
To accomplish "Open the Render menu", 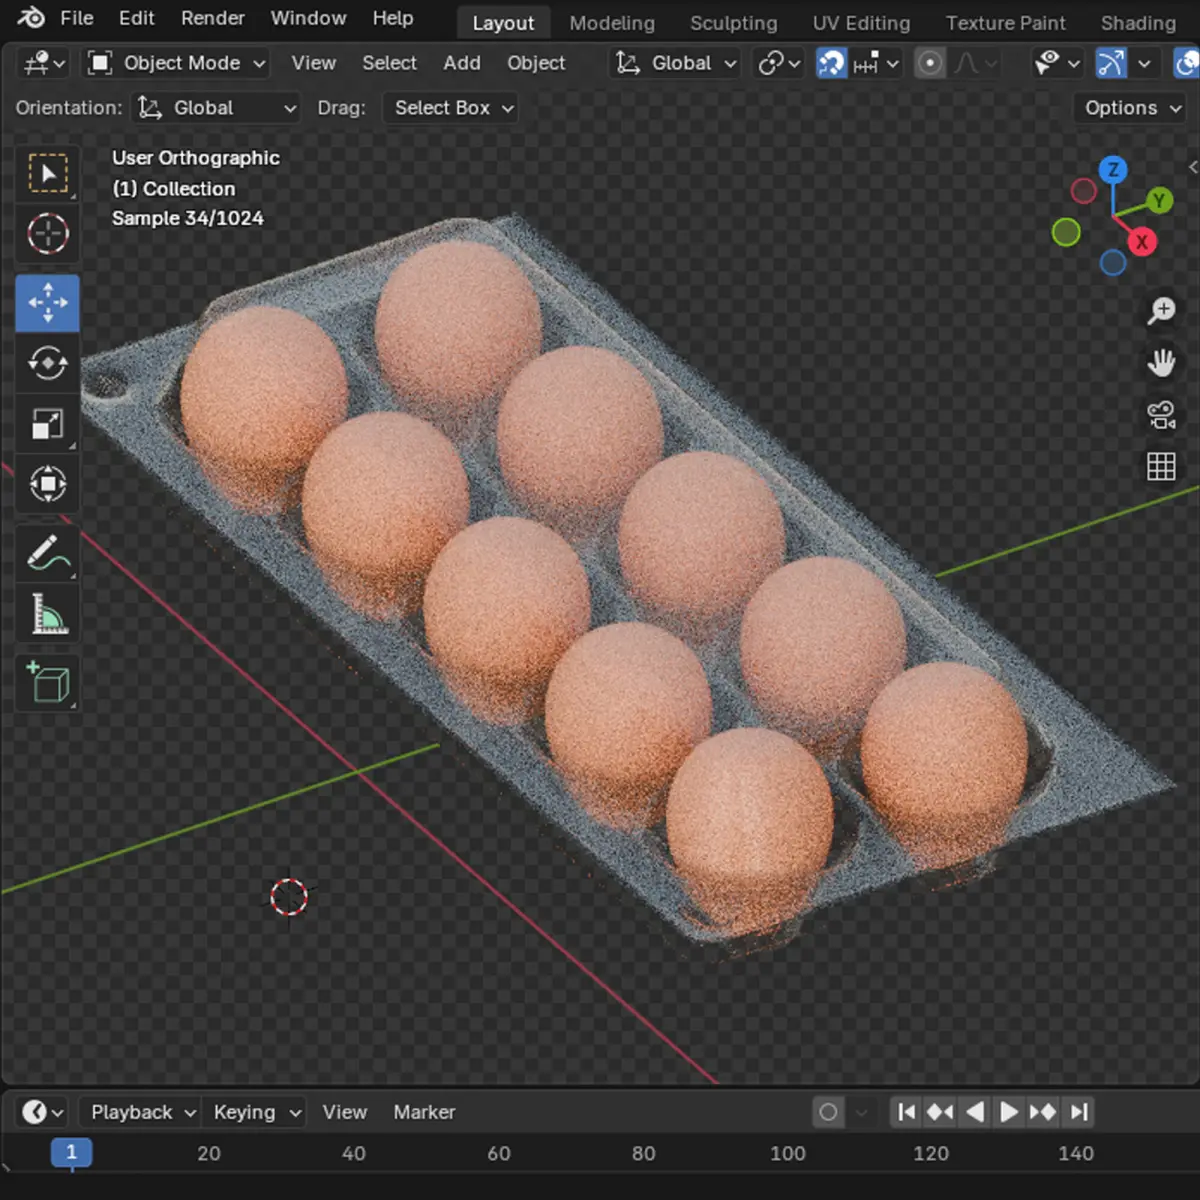I will [x=212, y=18].
